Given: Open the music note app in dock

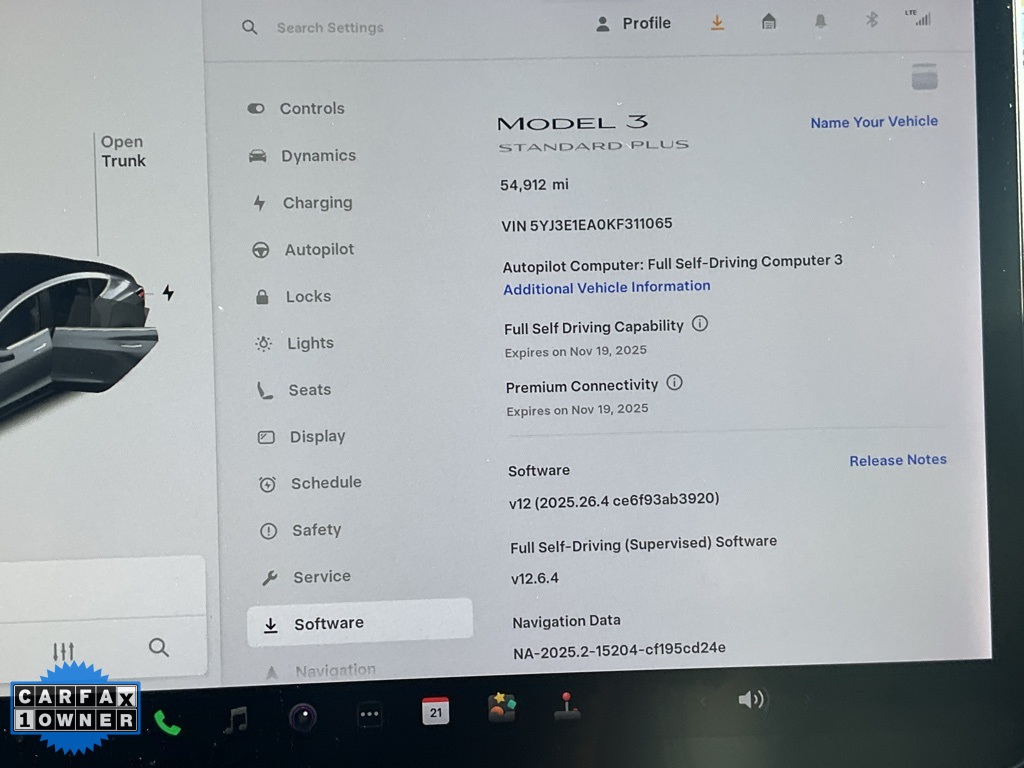Looking at the screenshot, I should 236,720.
